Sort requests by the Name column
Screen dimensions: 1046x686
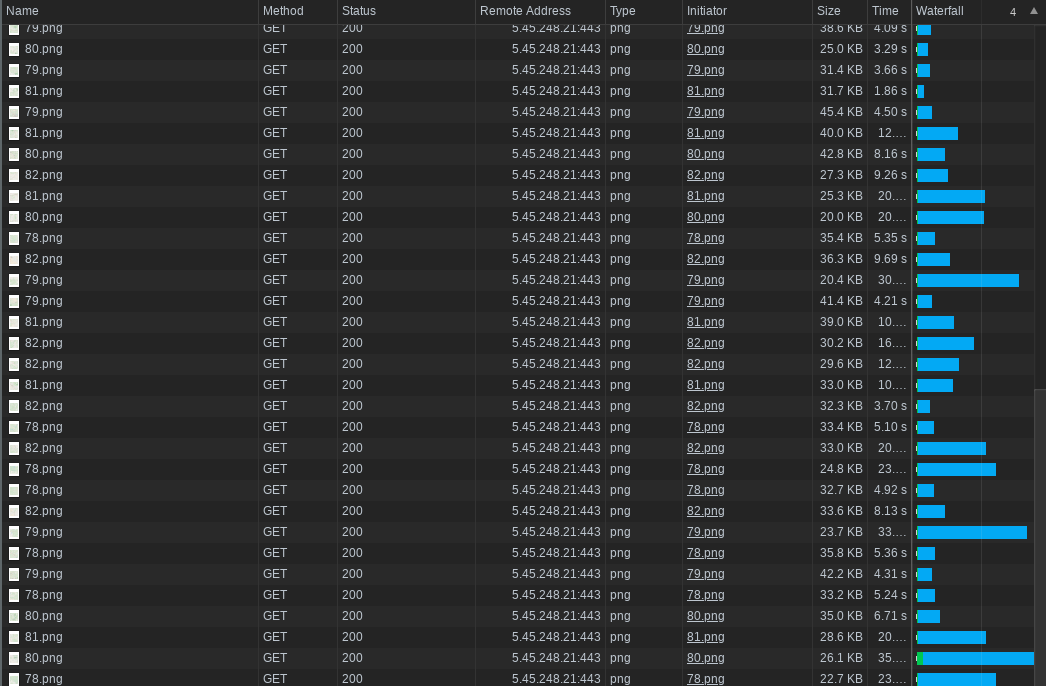click(22, 11)
